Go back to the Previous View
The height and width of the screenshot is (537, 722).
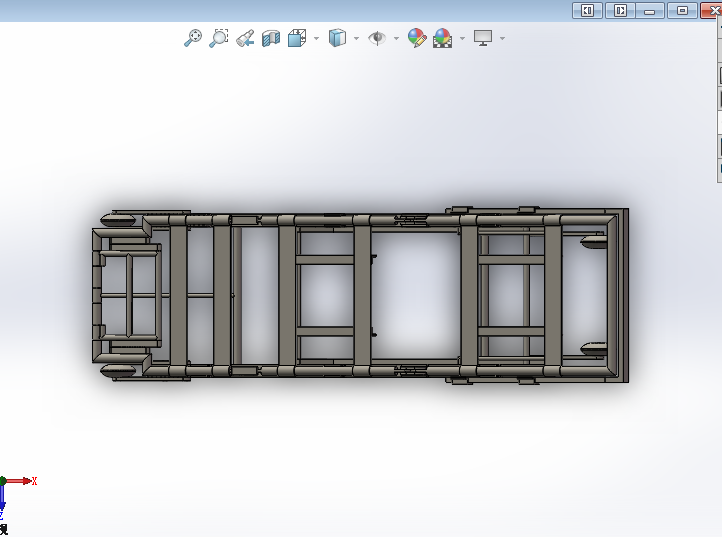[245, 38]
